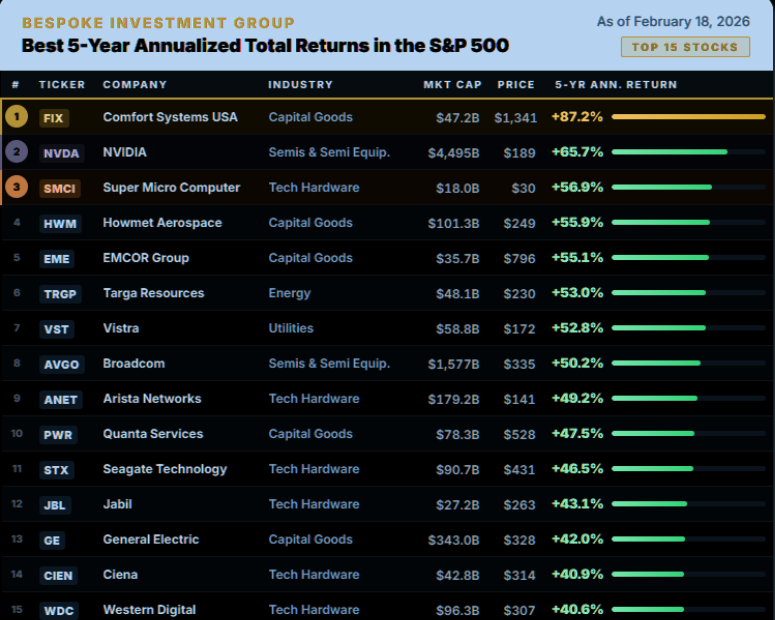Sort by 5-YR ANN. RETURN column header
This screenshot has height=620, width=775.
[x=615, y=85]
